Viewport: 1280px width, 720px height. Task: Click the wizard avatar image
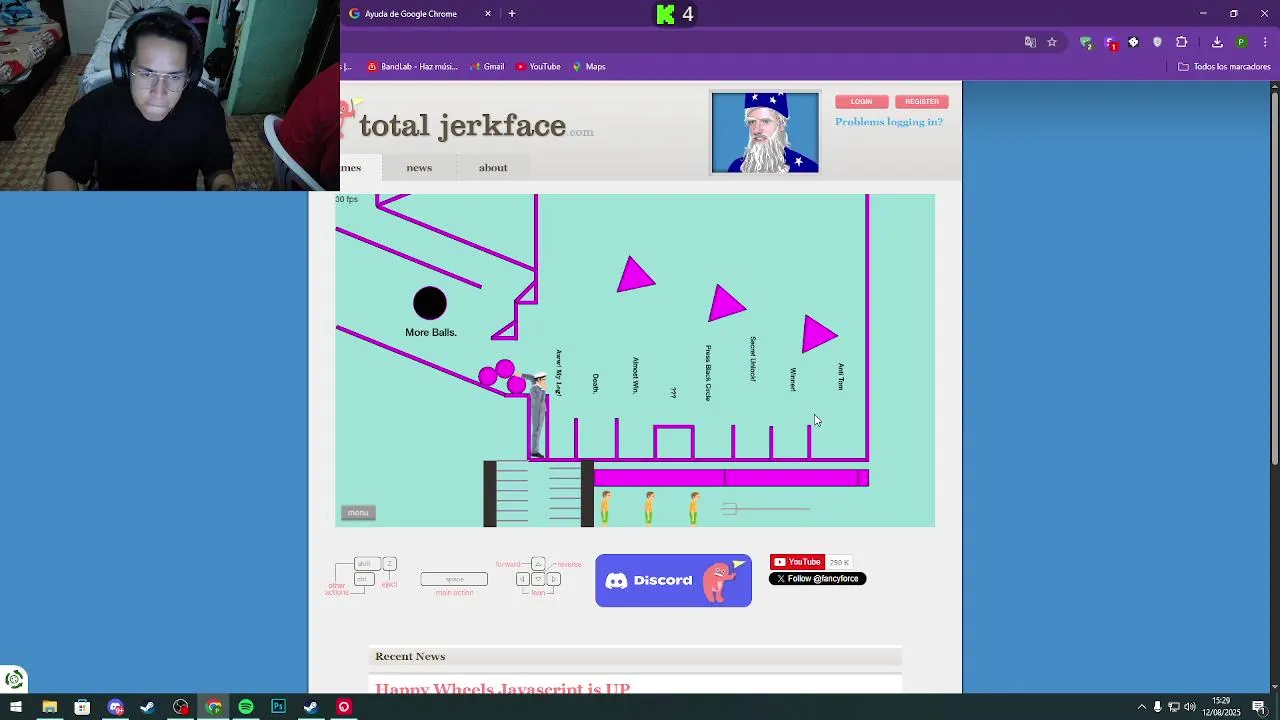pyautogui.click(x=765, y=132)
